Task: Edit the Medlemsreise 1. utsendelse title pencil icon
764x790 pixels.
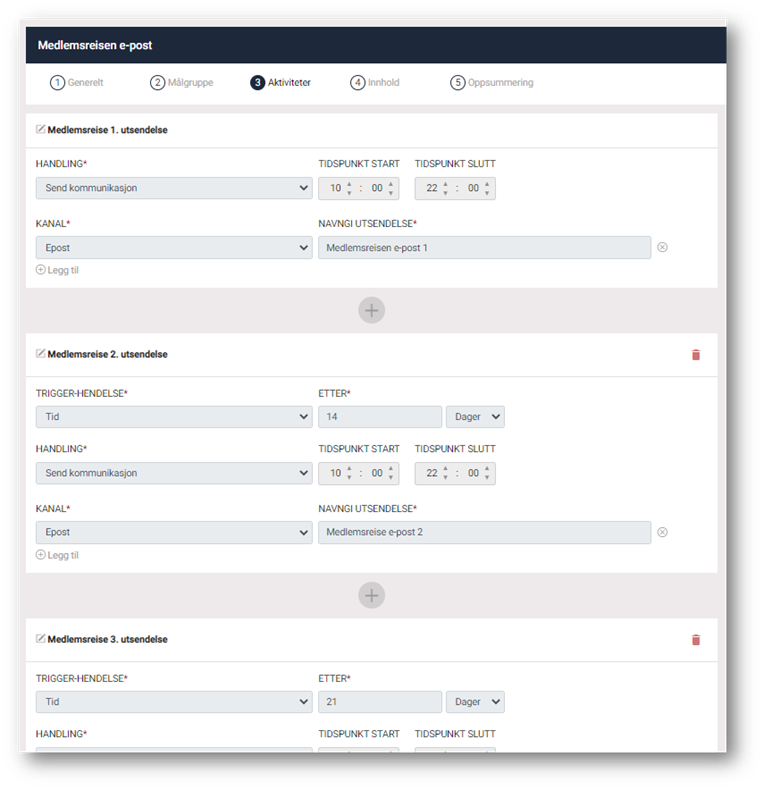Action: click(40, 129)
